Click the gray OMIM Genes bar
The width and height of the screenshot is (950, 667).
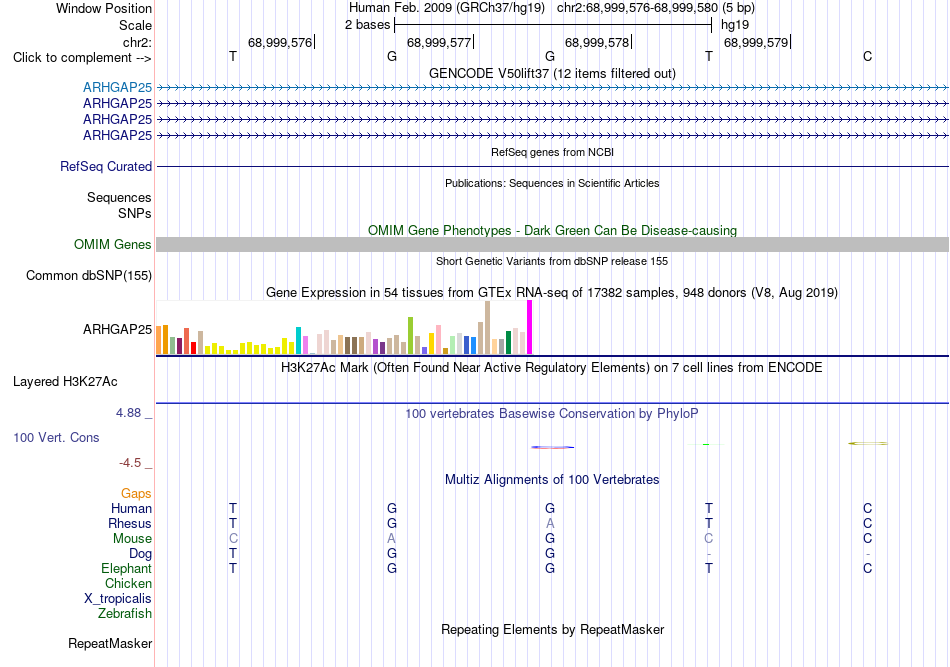pos(552,244)
